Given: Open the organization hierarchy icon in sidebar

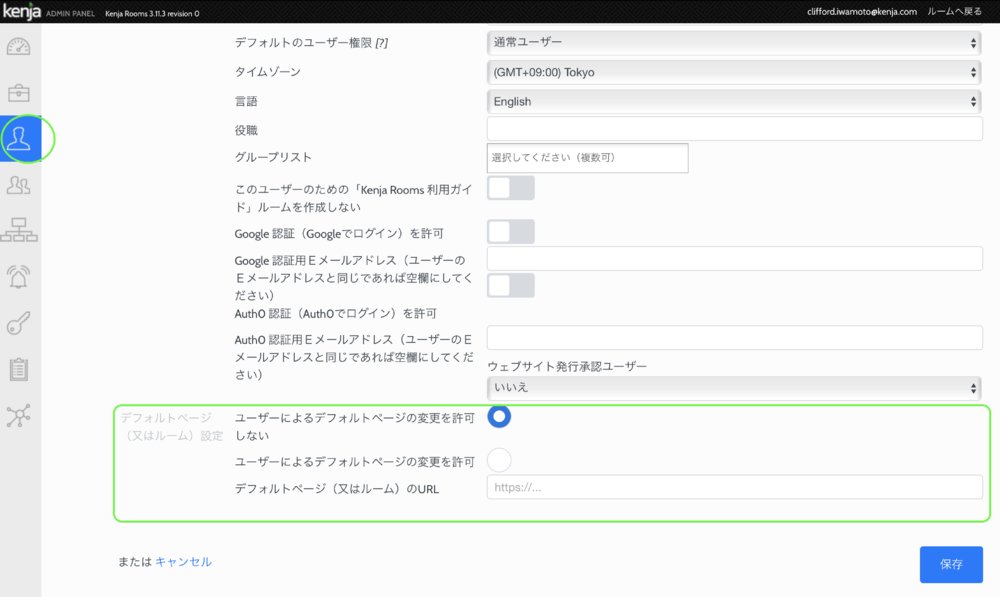Looking at the screenshot, I should [x=18, y=230].
